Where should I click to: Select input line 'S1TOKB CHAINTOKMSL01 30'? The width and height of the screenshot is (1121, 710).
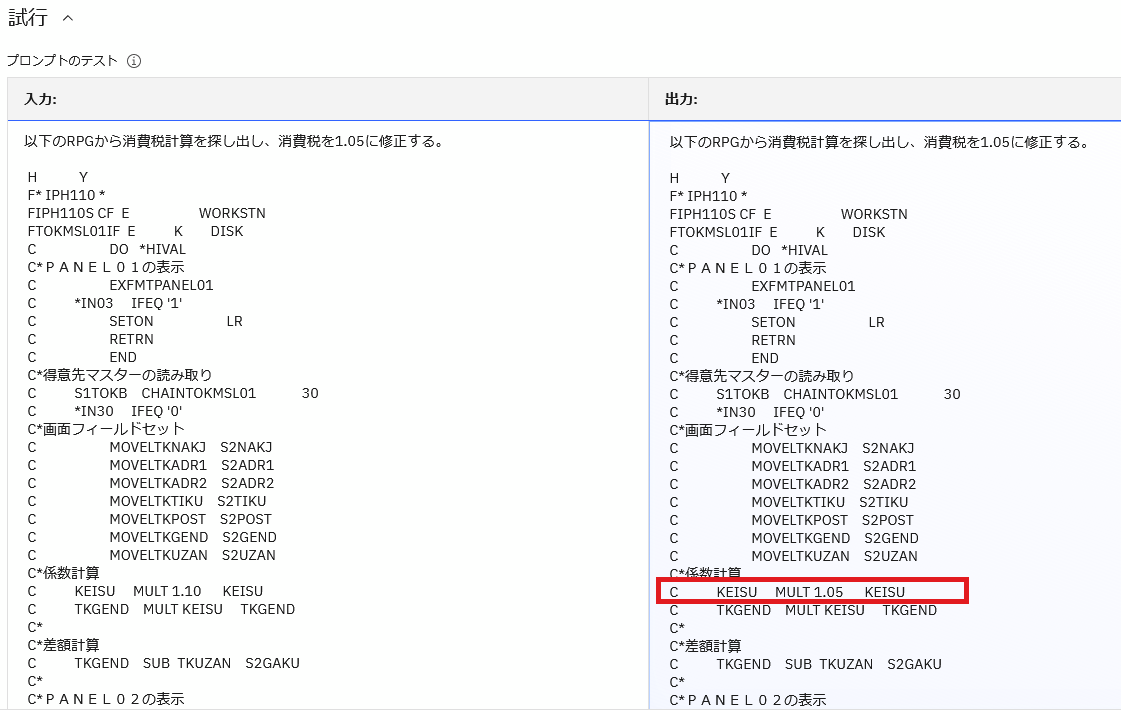[x=173, y=394]
